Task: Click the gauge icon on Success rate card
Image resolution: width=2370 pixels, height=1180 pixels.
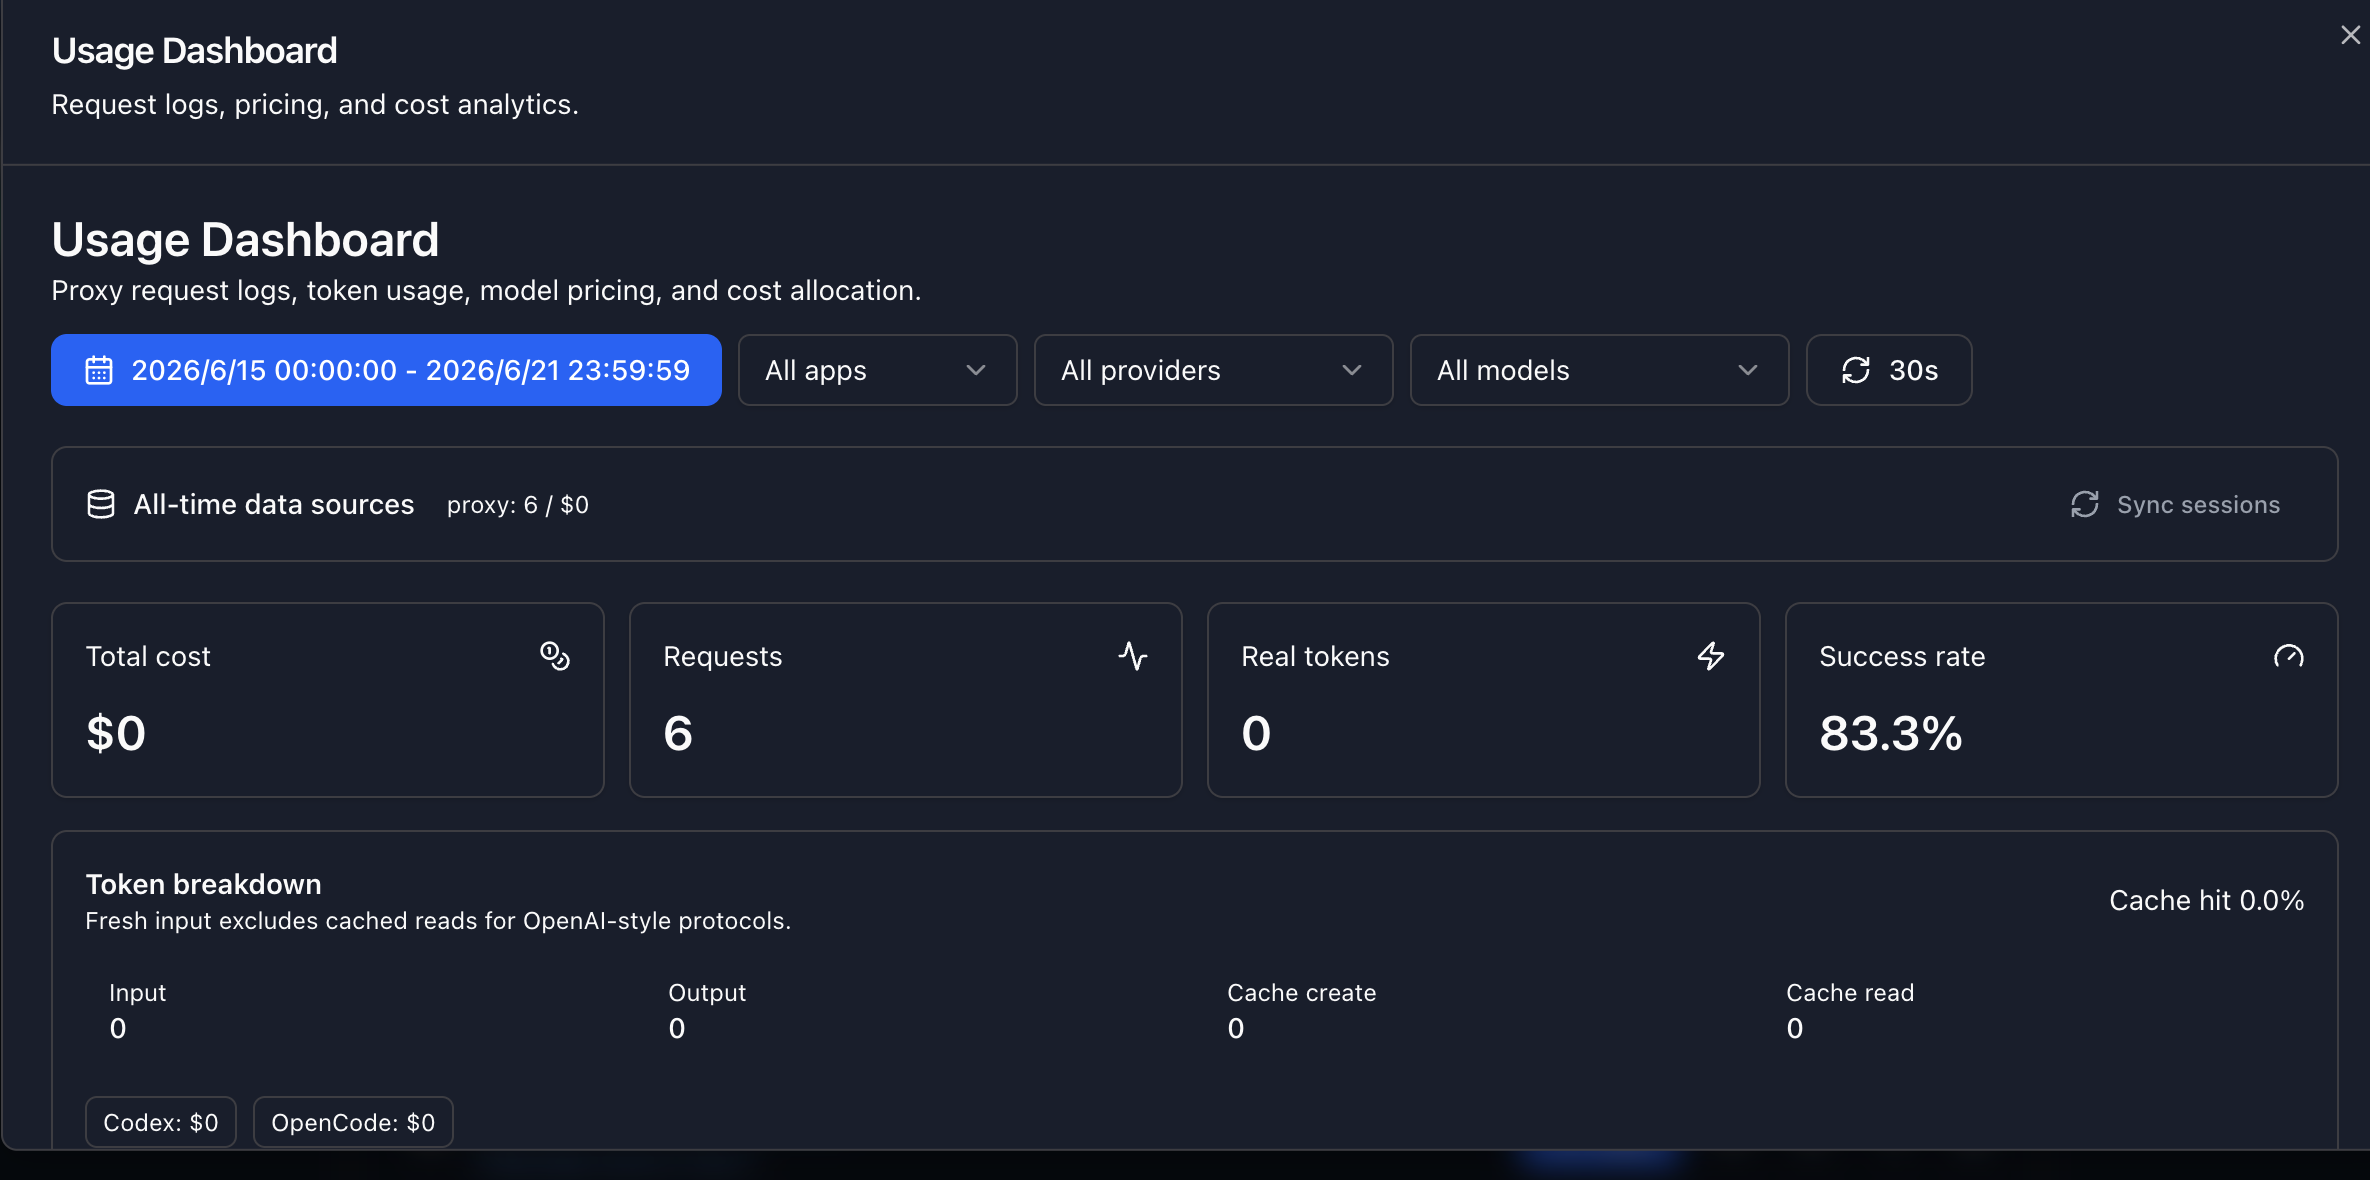Action: [x=2289, y=656]
